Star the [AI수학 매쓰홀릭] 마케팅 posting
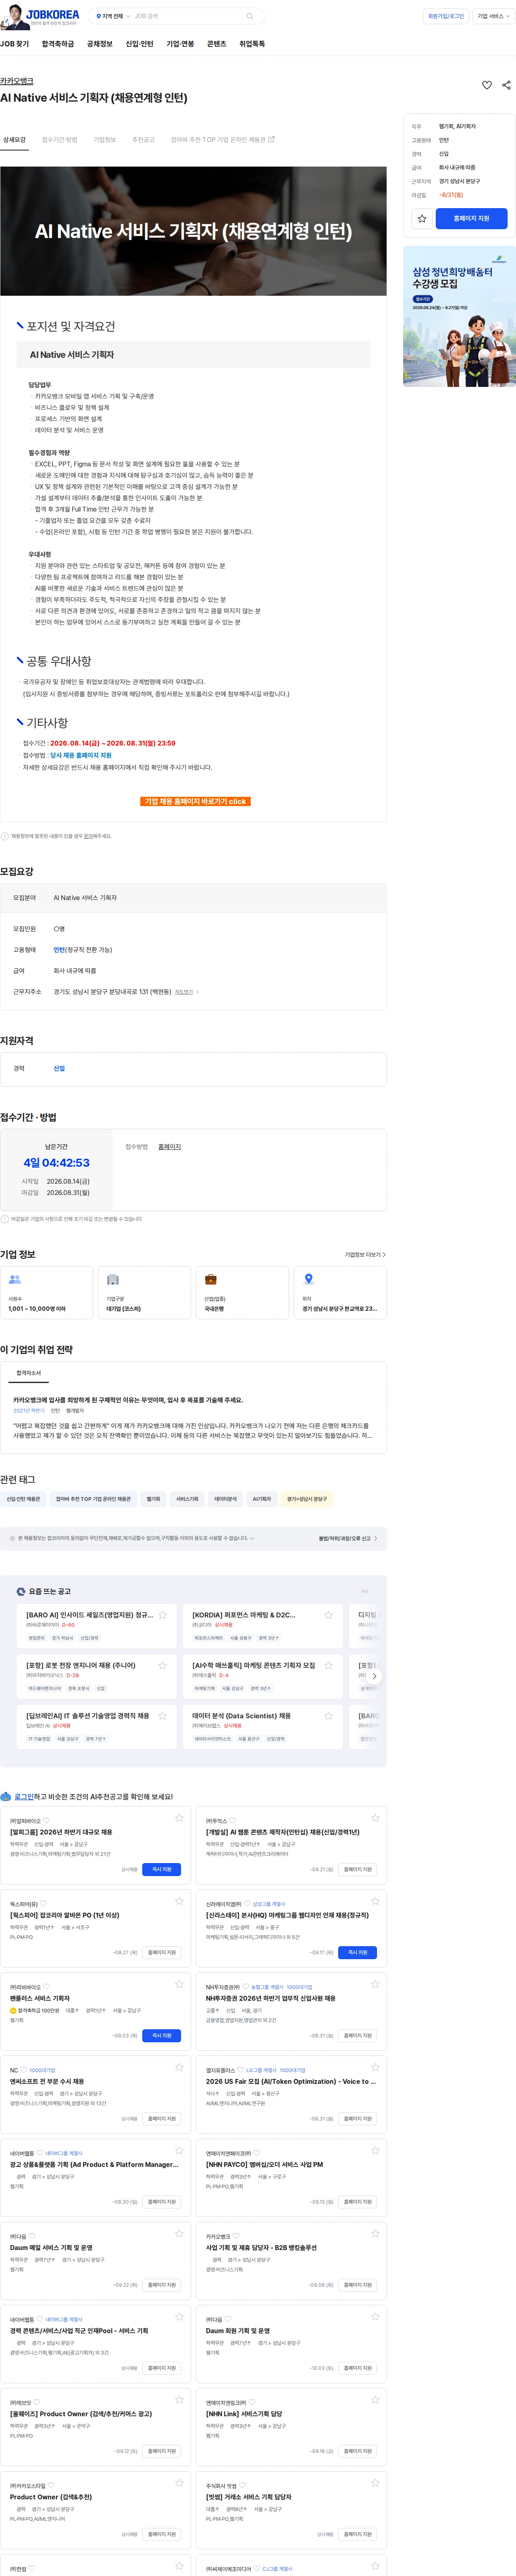This screenshot has width=516, height=2576. click(328, 1665)
